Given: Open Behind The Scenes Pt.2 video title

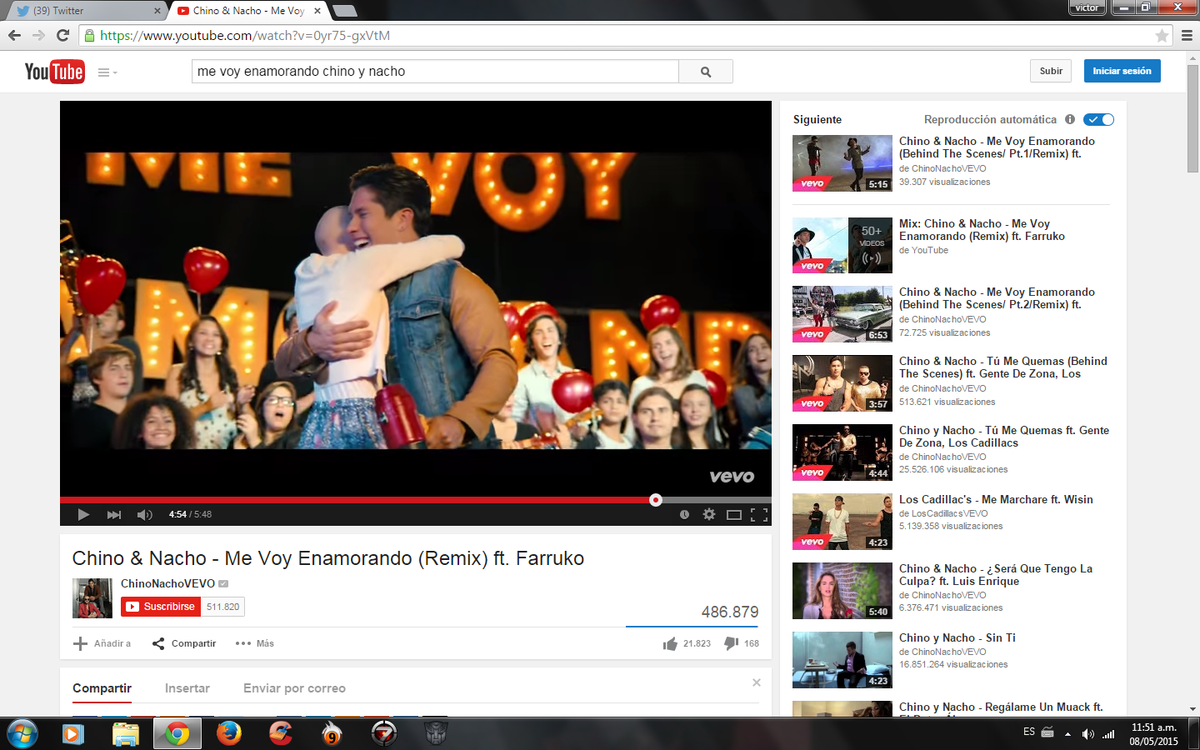Looking at the screenshot, I should (997, 298).
